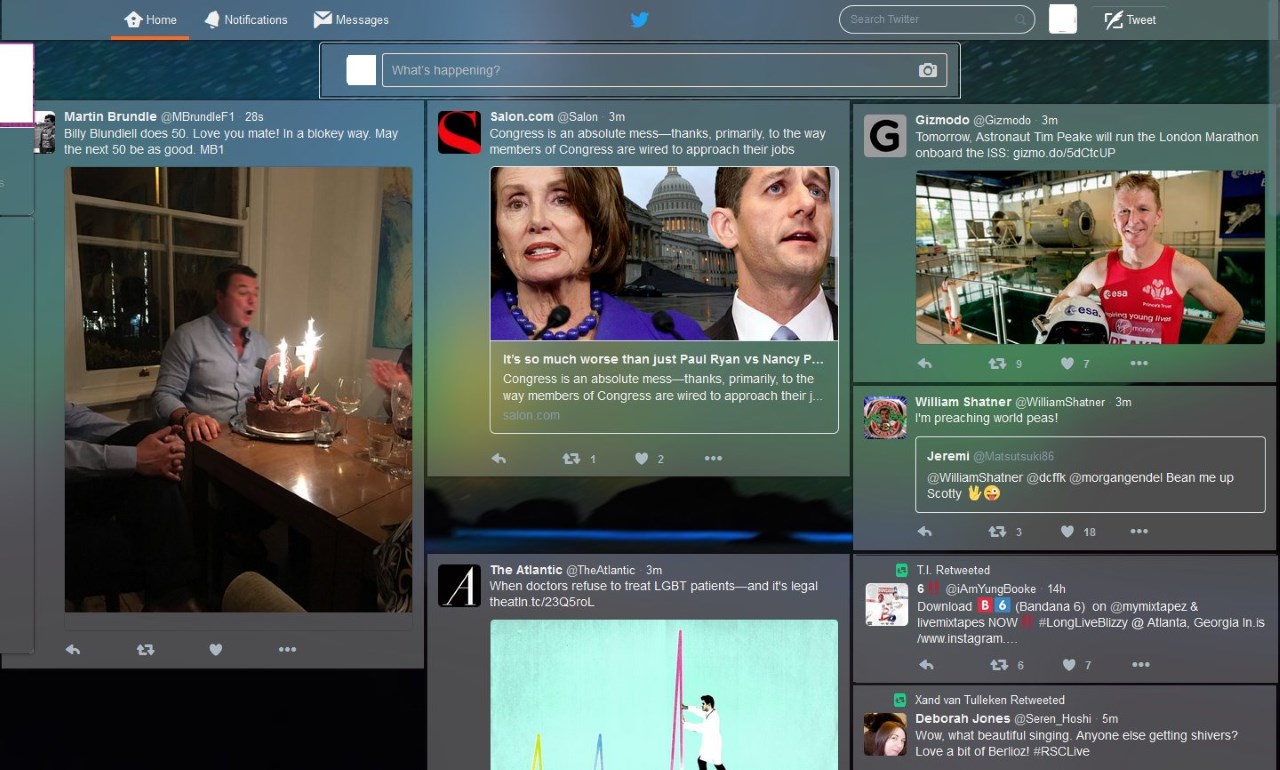The height and width of the screenshot is (770, 1280).
Task: Click the Search Twitter field
Action: pyautogui.click(x=936, y=19)
